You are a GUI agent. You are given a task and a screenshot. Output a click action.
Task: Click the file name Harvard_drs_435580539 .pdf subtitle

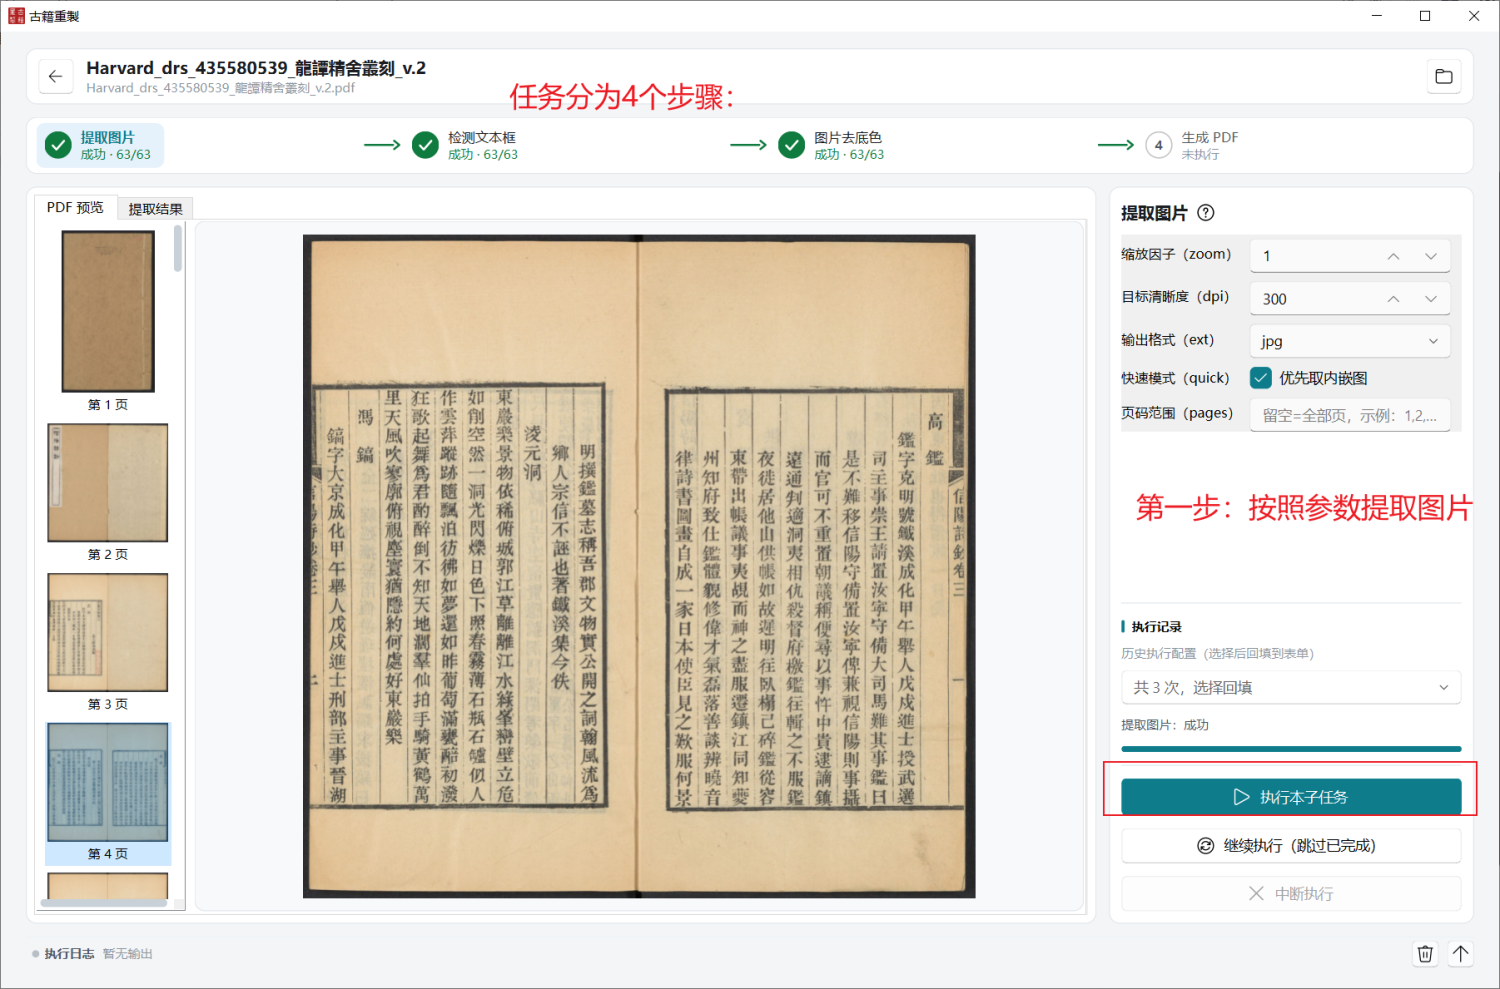pyautogui.click(x=220, y=88)
